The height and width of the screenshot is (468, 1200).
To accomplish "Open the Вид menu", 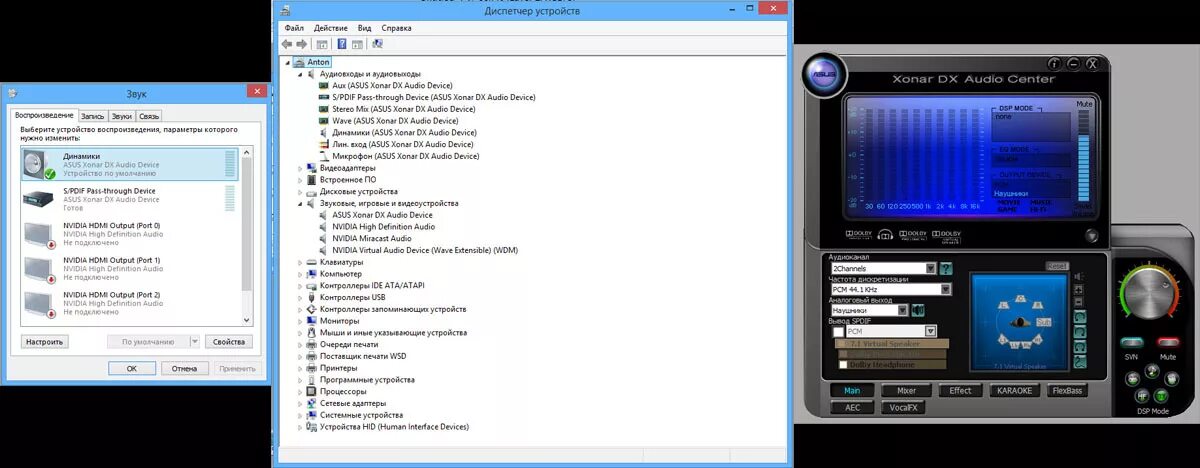I will click(x=364, y=28).
